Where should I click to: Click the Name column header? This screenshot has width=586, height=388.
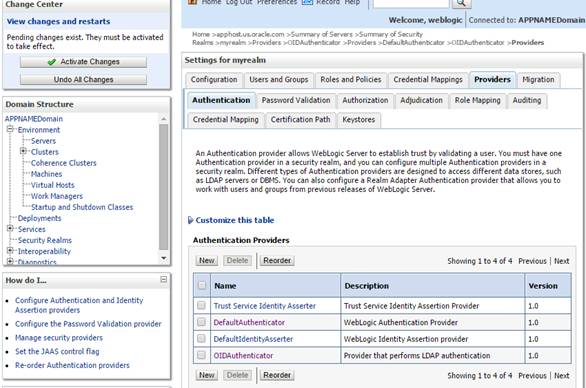point(275,286)
